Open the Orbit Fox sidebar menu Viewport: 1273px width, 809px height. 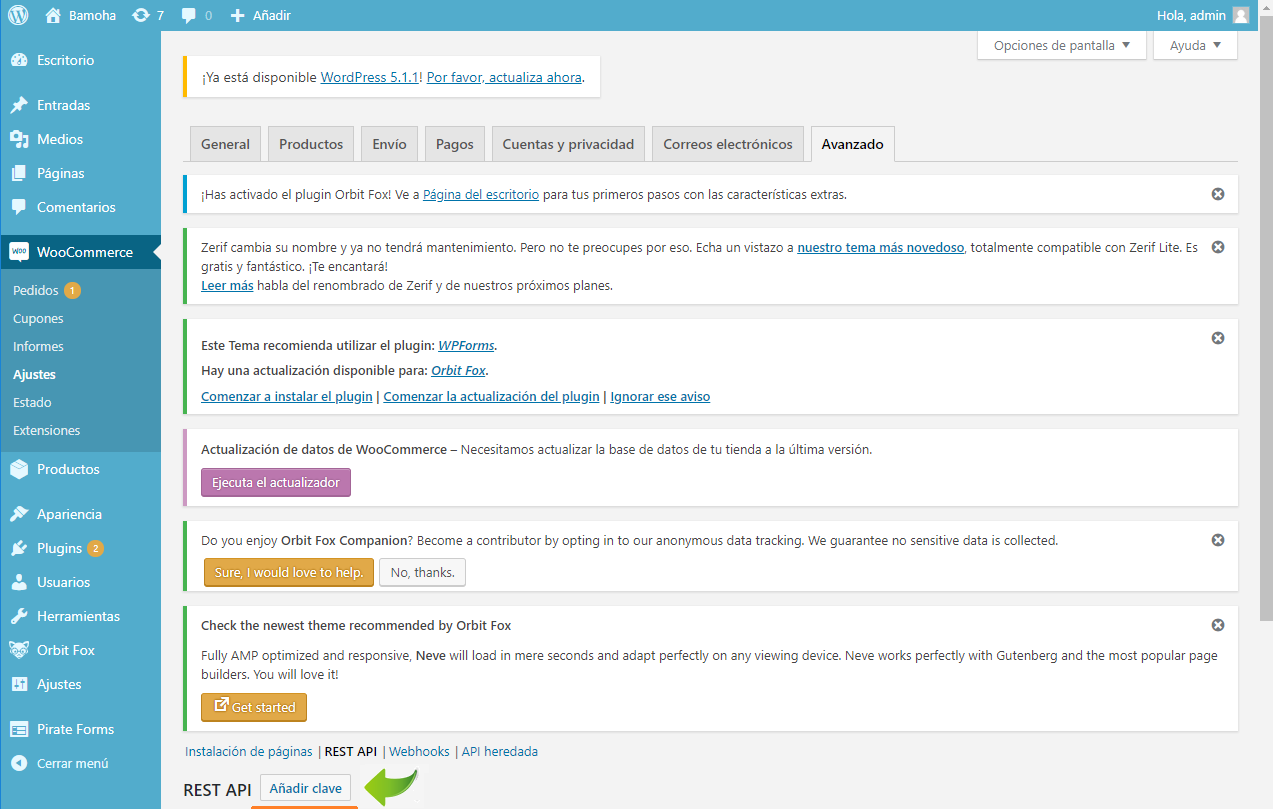(65, 650)
